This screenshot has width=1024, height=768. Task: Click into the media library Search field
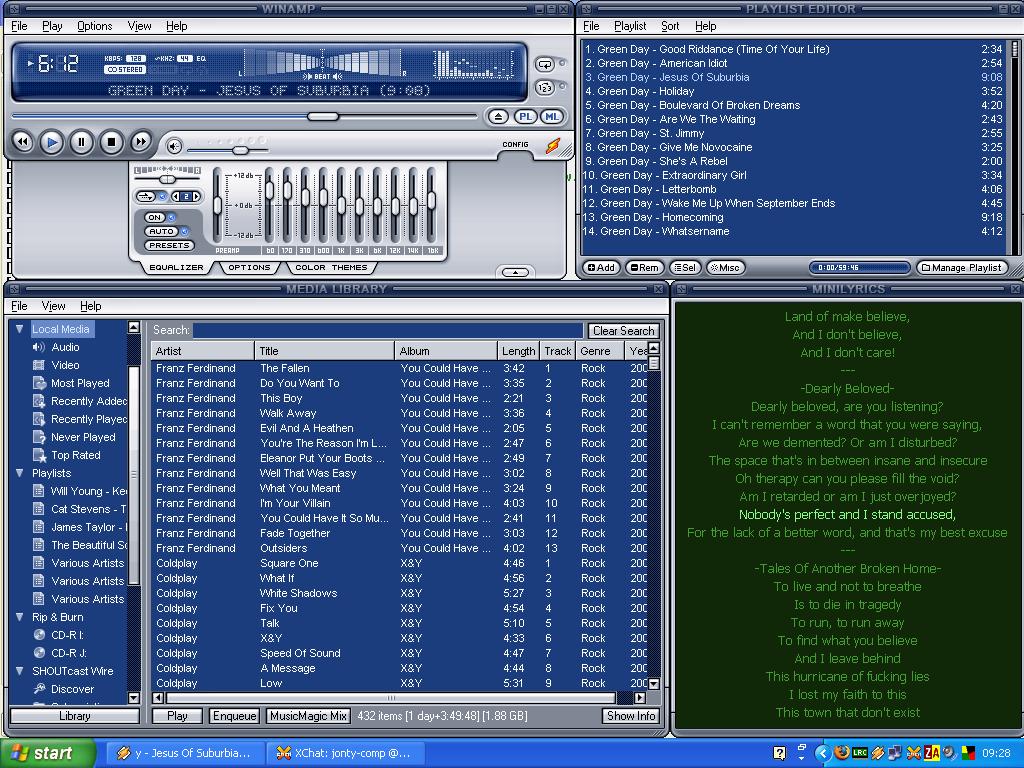click(x=387, y=331)
